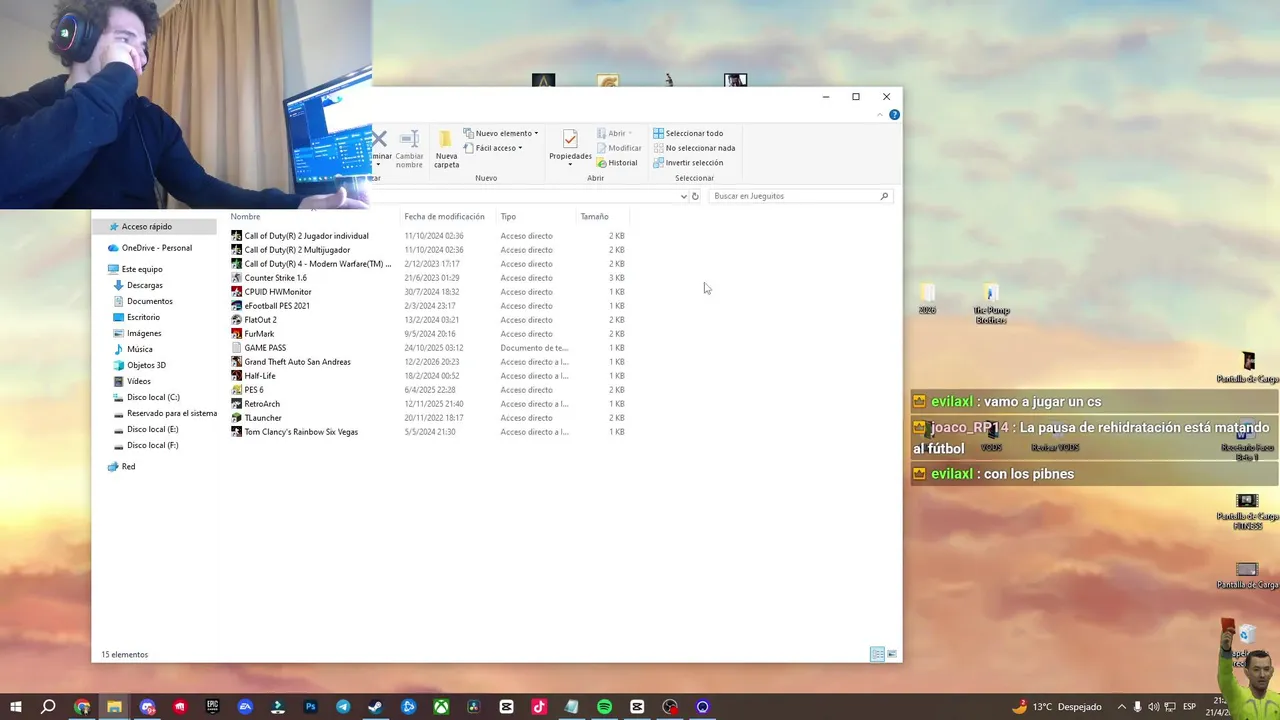Screen dimensions: 1280x720
Task: Open the address bar history dropdown
Action: (684, 196)
